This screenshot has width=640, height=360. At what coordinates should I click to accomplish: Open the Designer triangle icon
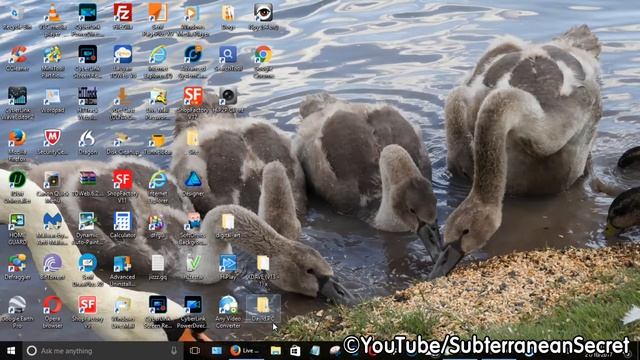[x=193, y=183]
